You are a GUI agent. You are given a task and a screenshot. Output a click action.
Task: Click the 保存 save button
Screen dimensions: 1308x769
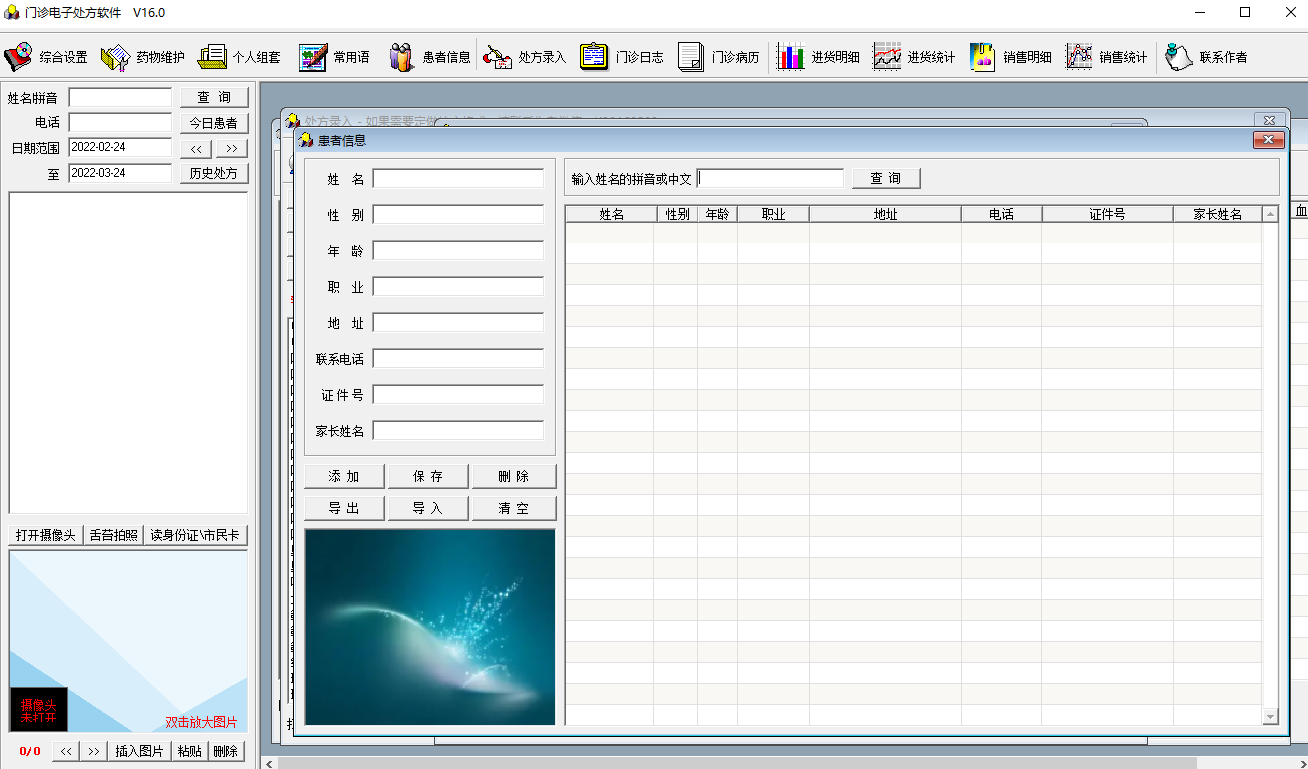tap(428, 476)
